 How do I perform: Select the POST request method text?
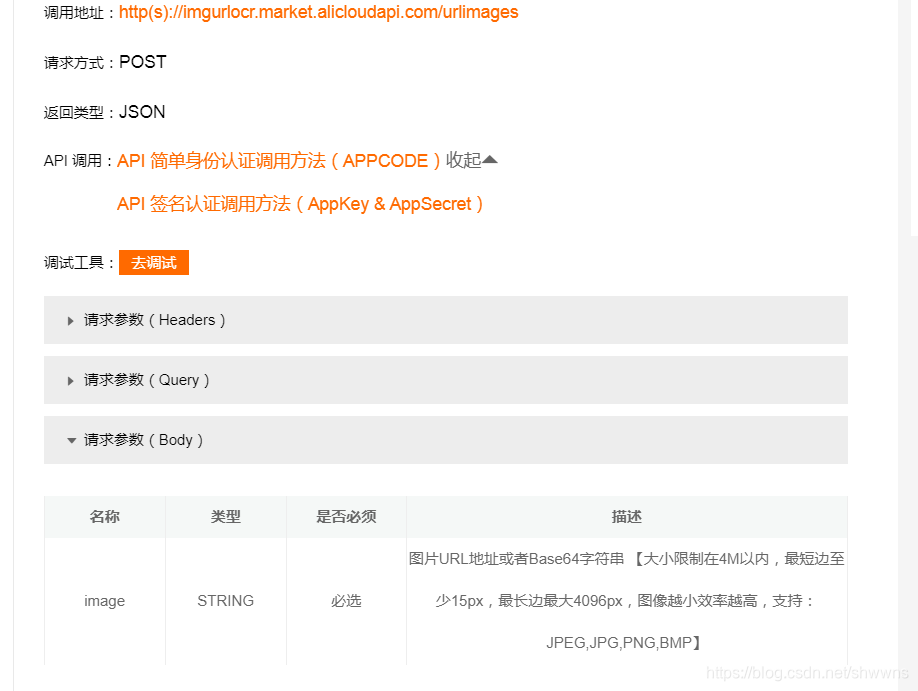click(x=143, y=62)
